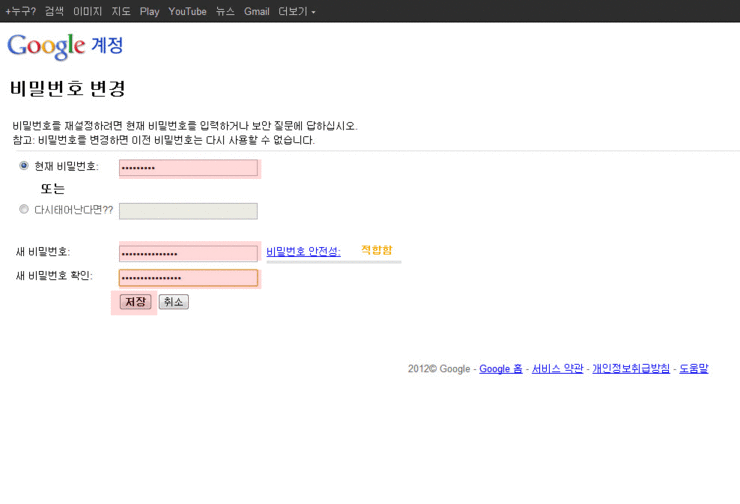The height and width of the screenshot is (504, 740).
Task: Focus the 새 비밀번호 확인 field
Action: 188,278
